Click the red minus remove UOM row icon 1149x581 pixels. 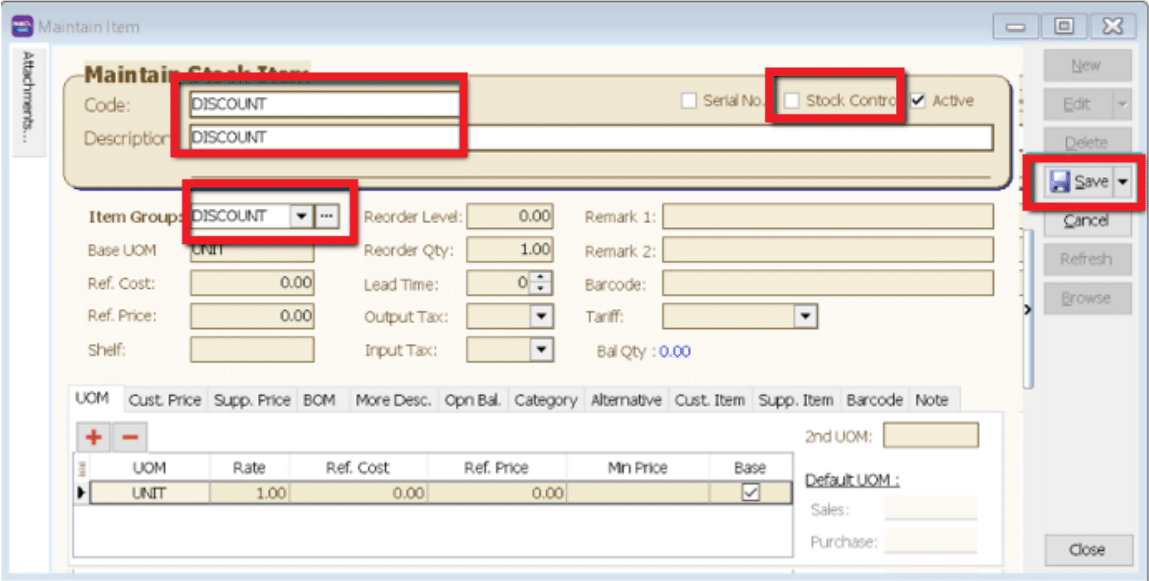129,437
